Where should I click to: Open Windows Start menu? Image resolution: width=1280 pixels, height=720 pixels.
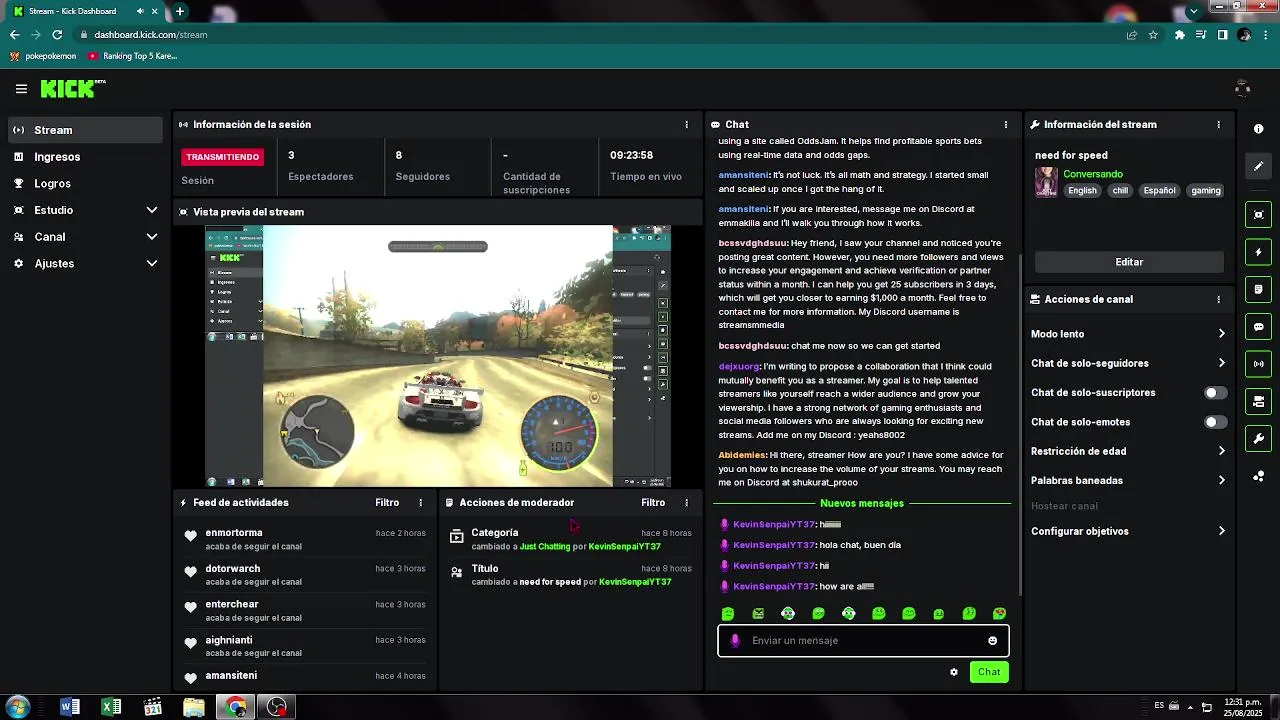pos(18,707)
